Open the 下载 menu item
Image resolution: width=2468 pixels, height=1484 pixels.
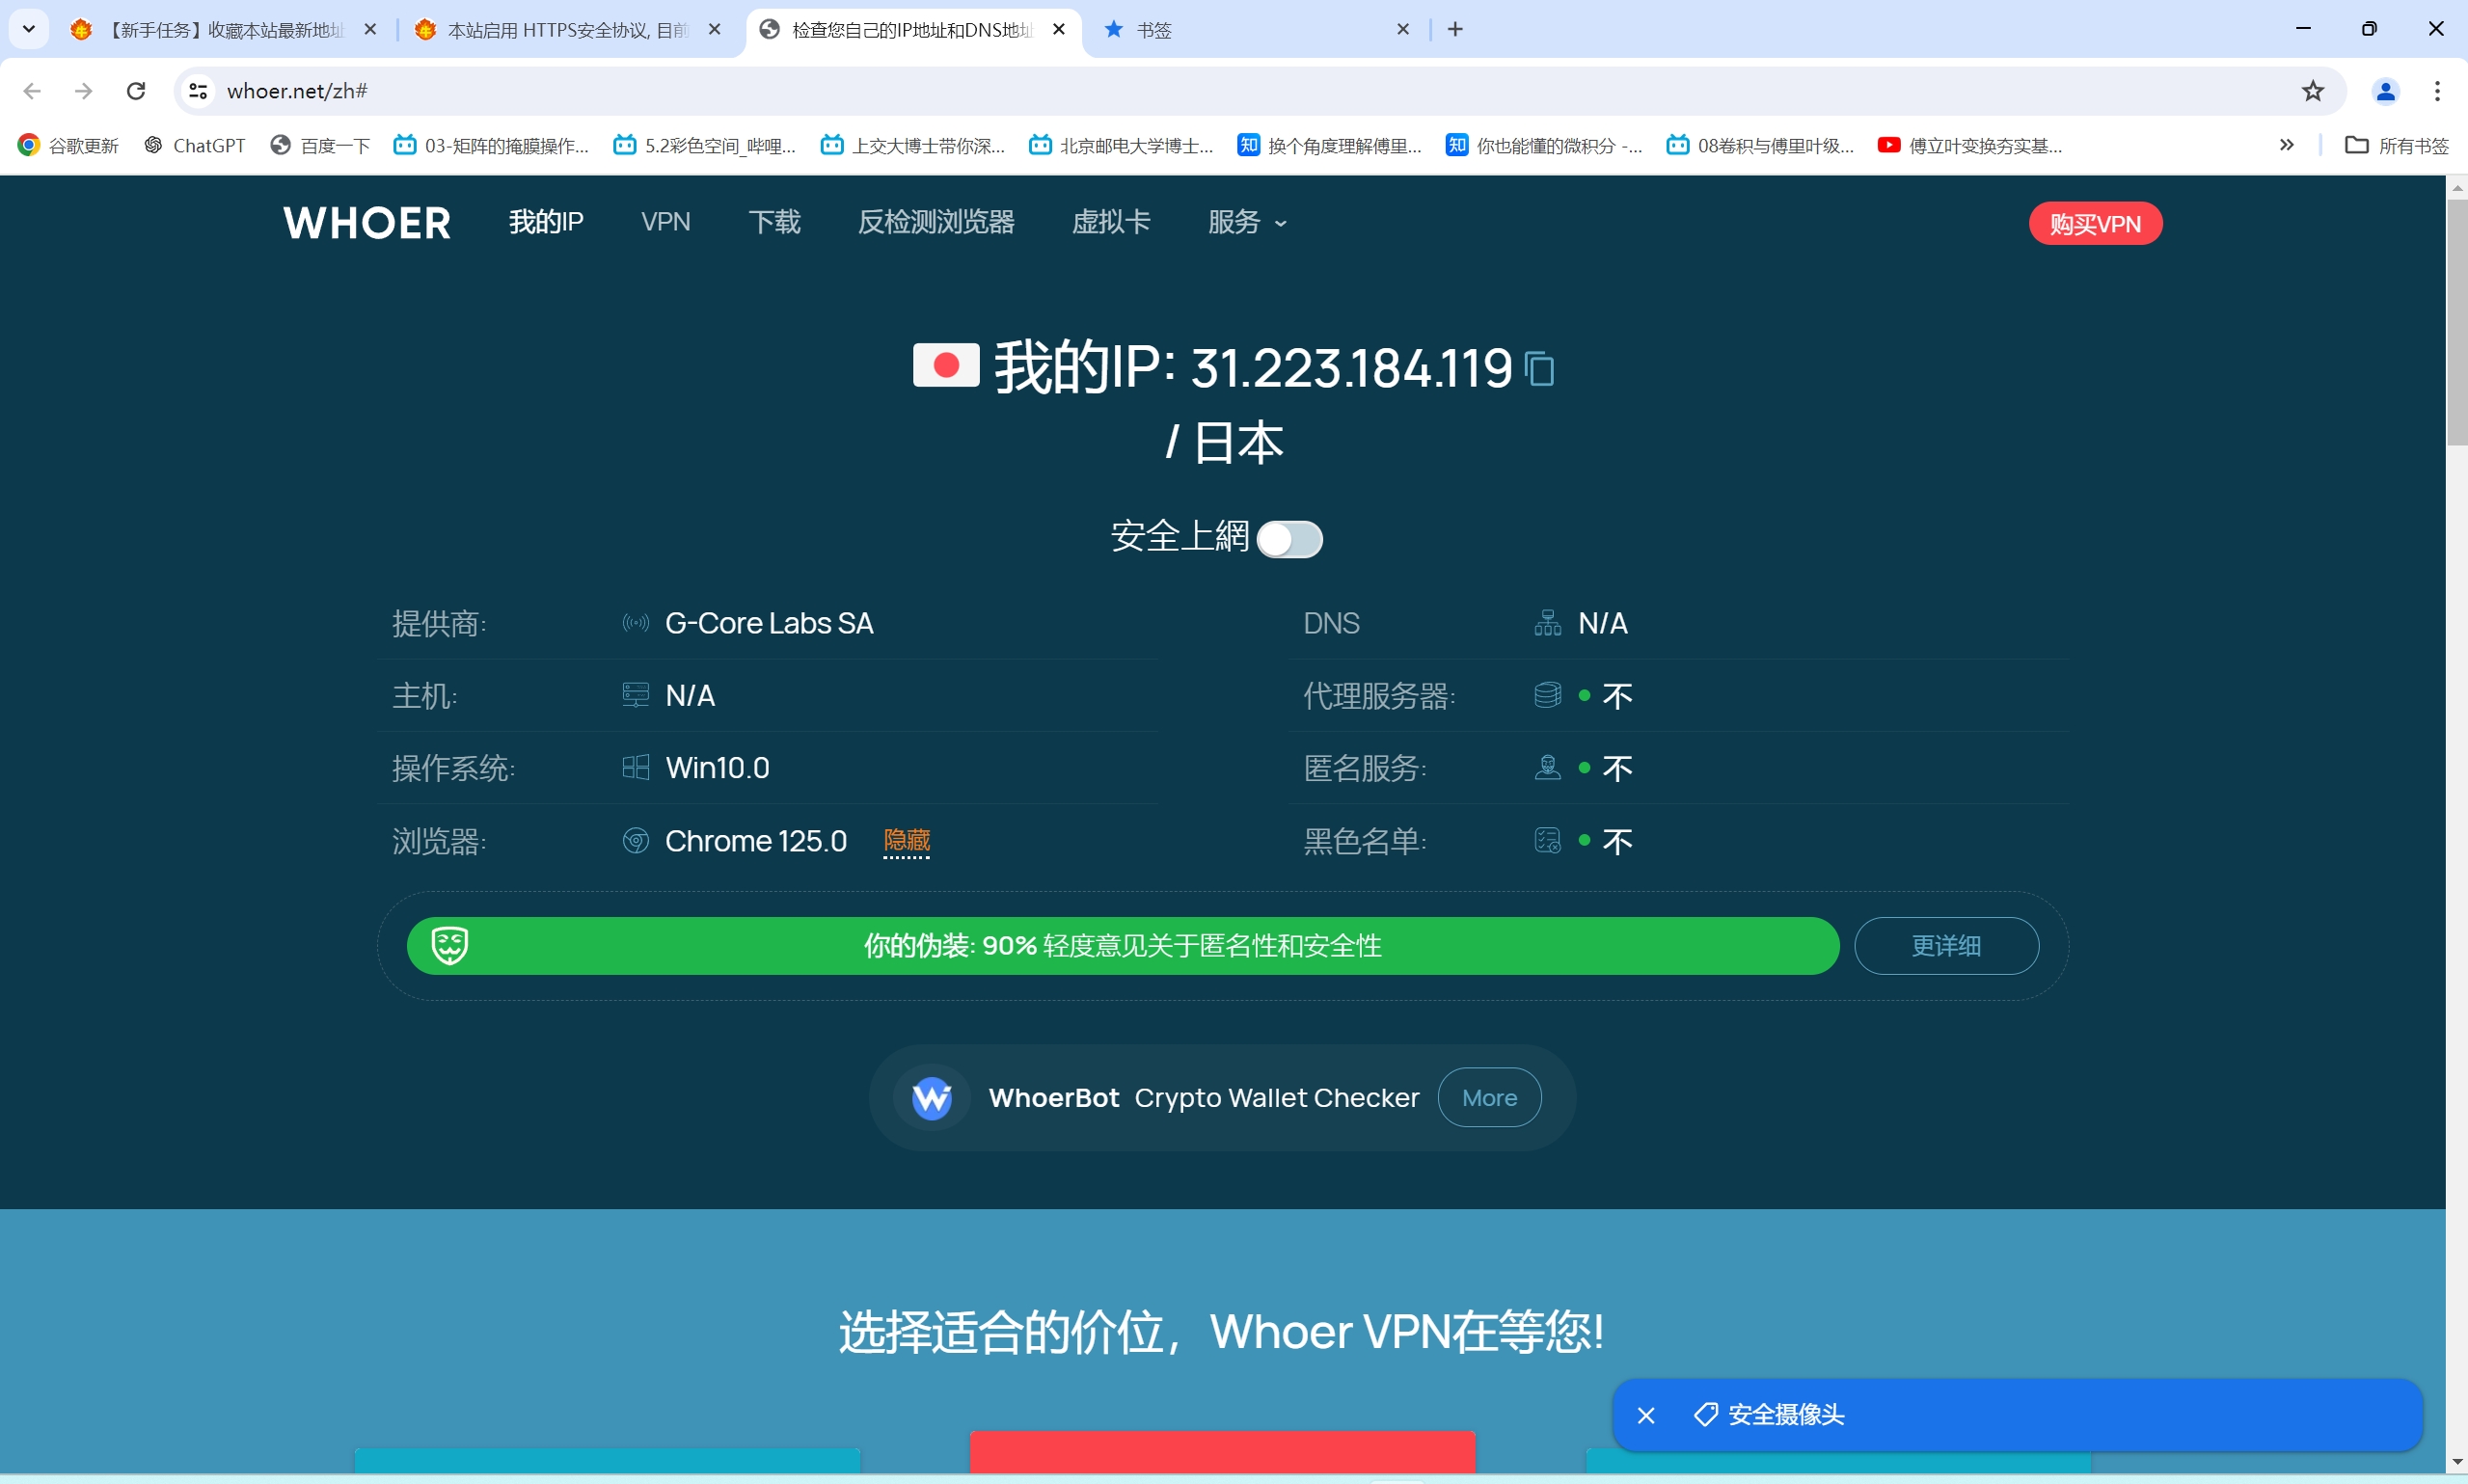coord(775,222)
